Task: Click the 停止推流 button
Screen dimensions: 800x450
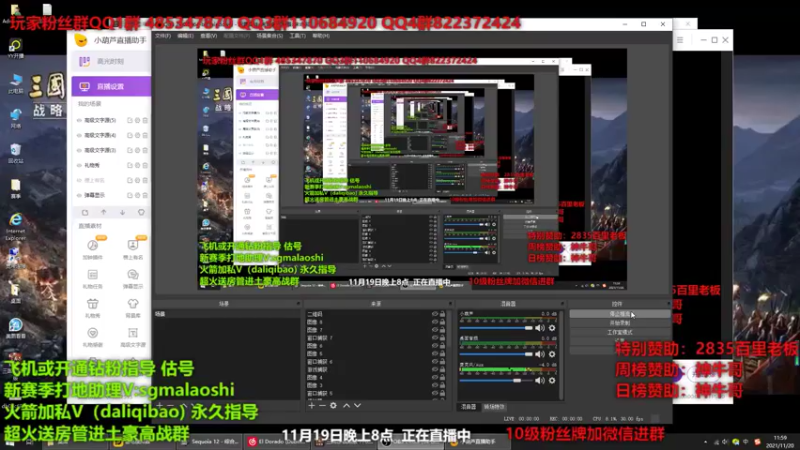Action: click(x=620, y=314)
